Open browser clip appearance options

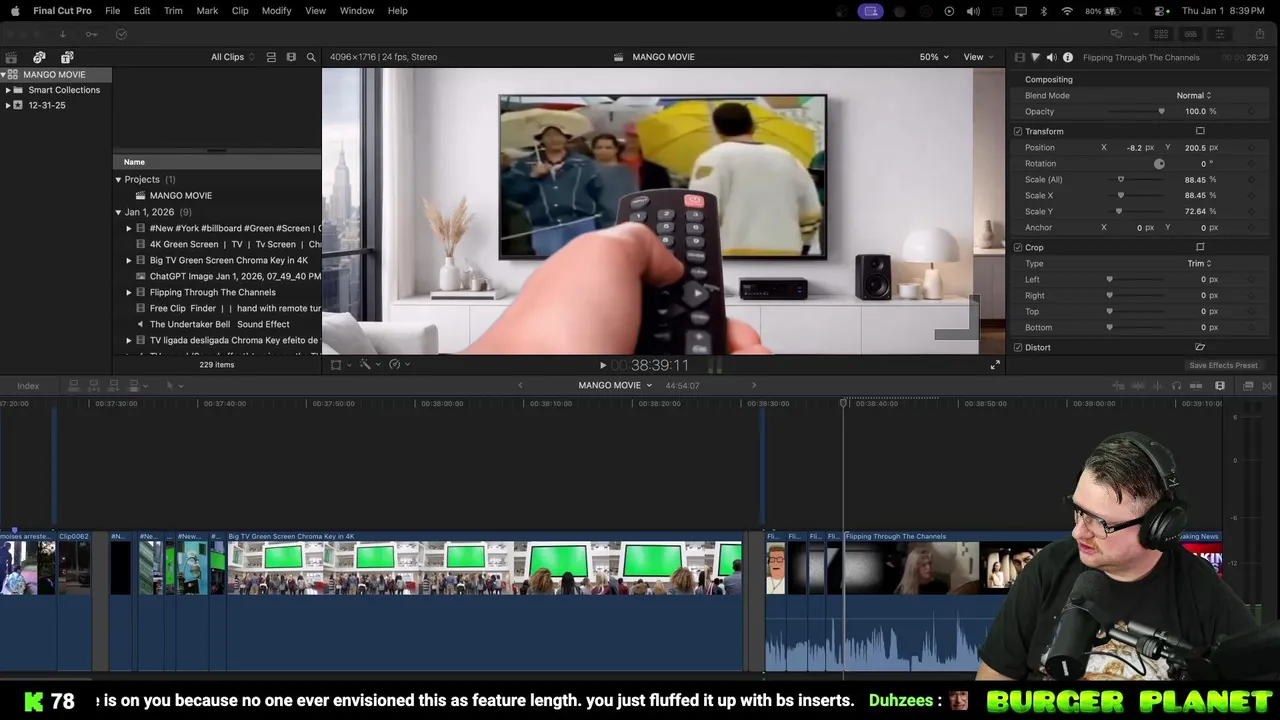[x=291, y=57]
